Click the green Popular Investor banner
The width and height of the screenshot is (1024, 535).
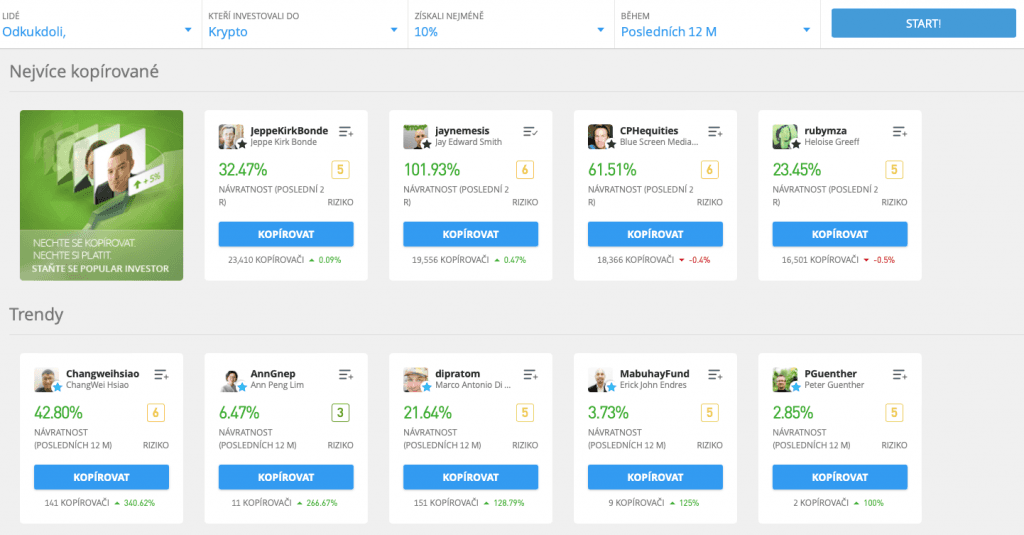(101, 195)
